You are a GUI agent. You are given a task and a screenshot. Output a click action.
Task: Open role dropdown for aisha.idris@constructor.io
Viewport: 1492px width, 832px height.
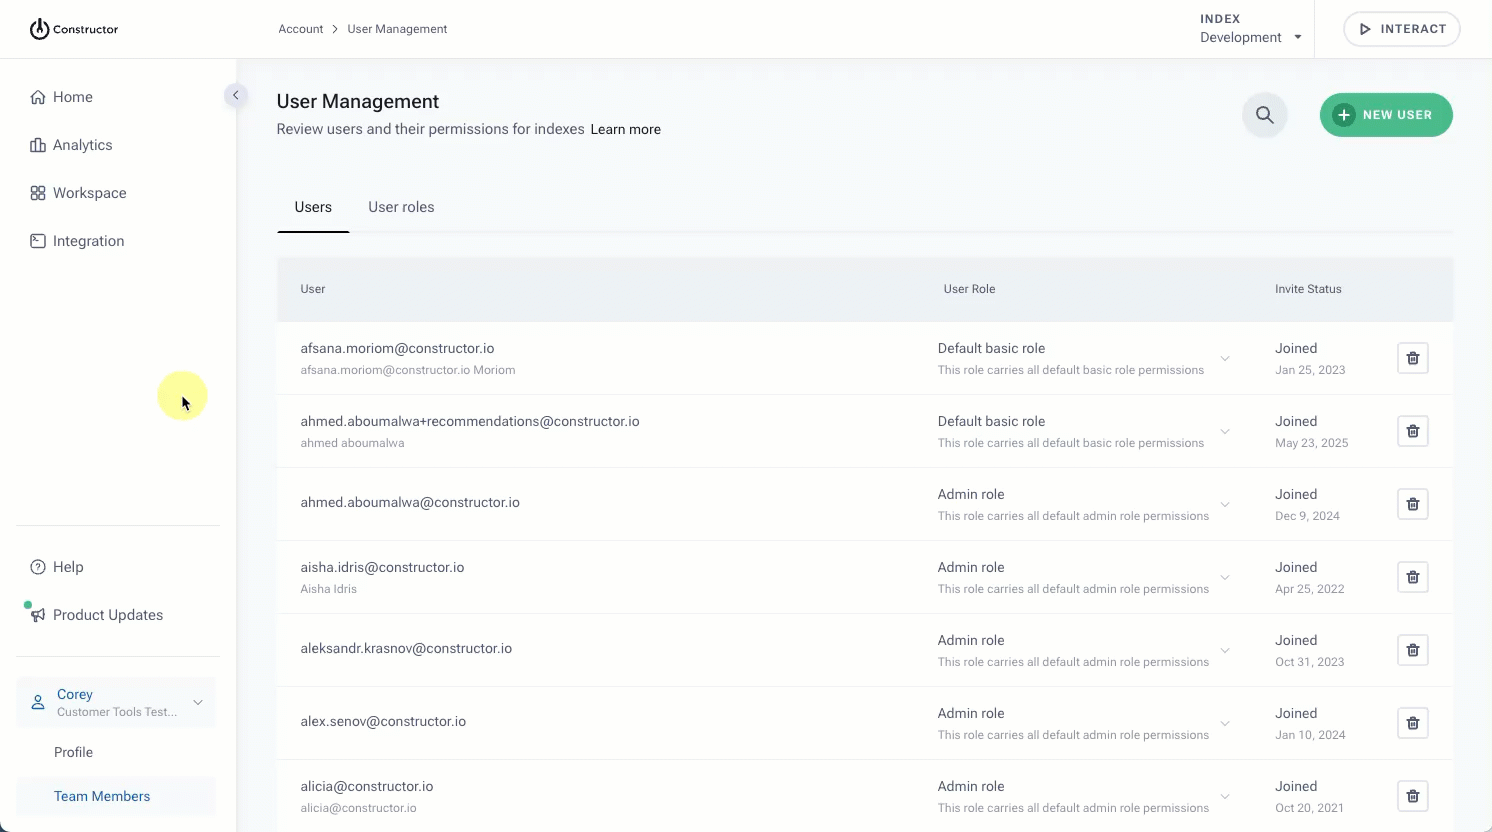tap(1225, 577)
